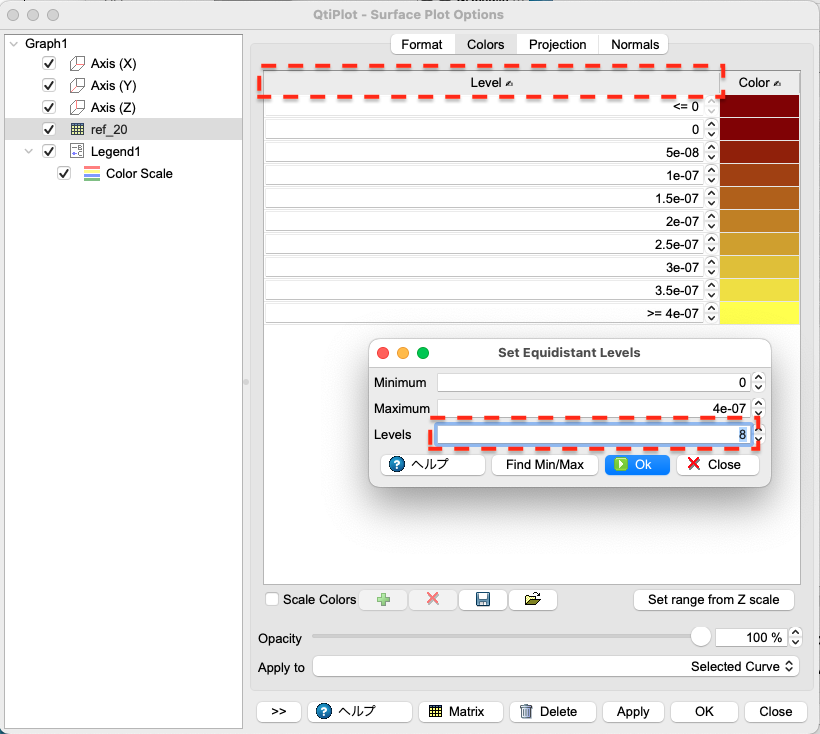Viewport: 820px width, 734px height.
Task: Click the Axis (Z) cube icon
Action: pos(77,108)
